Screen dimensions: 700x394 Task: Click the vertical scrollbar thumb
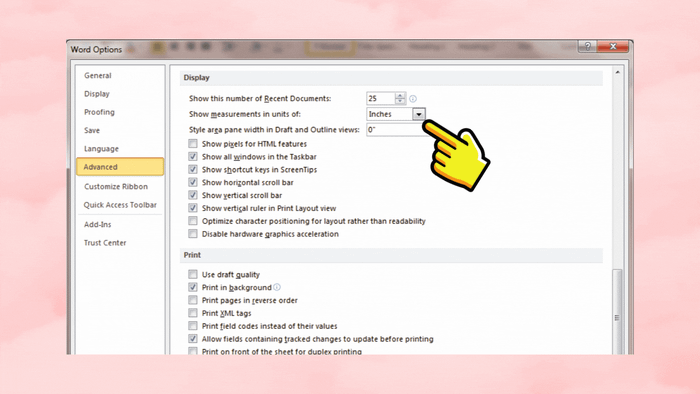[617, 311]
